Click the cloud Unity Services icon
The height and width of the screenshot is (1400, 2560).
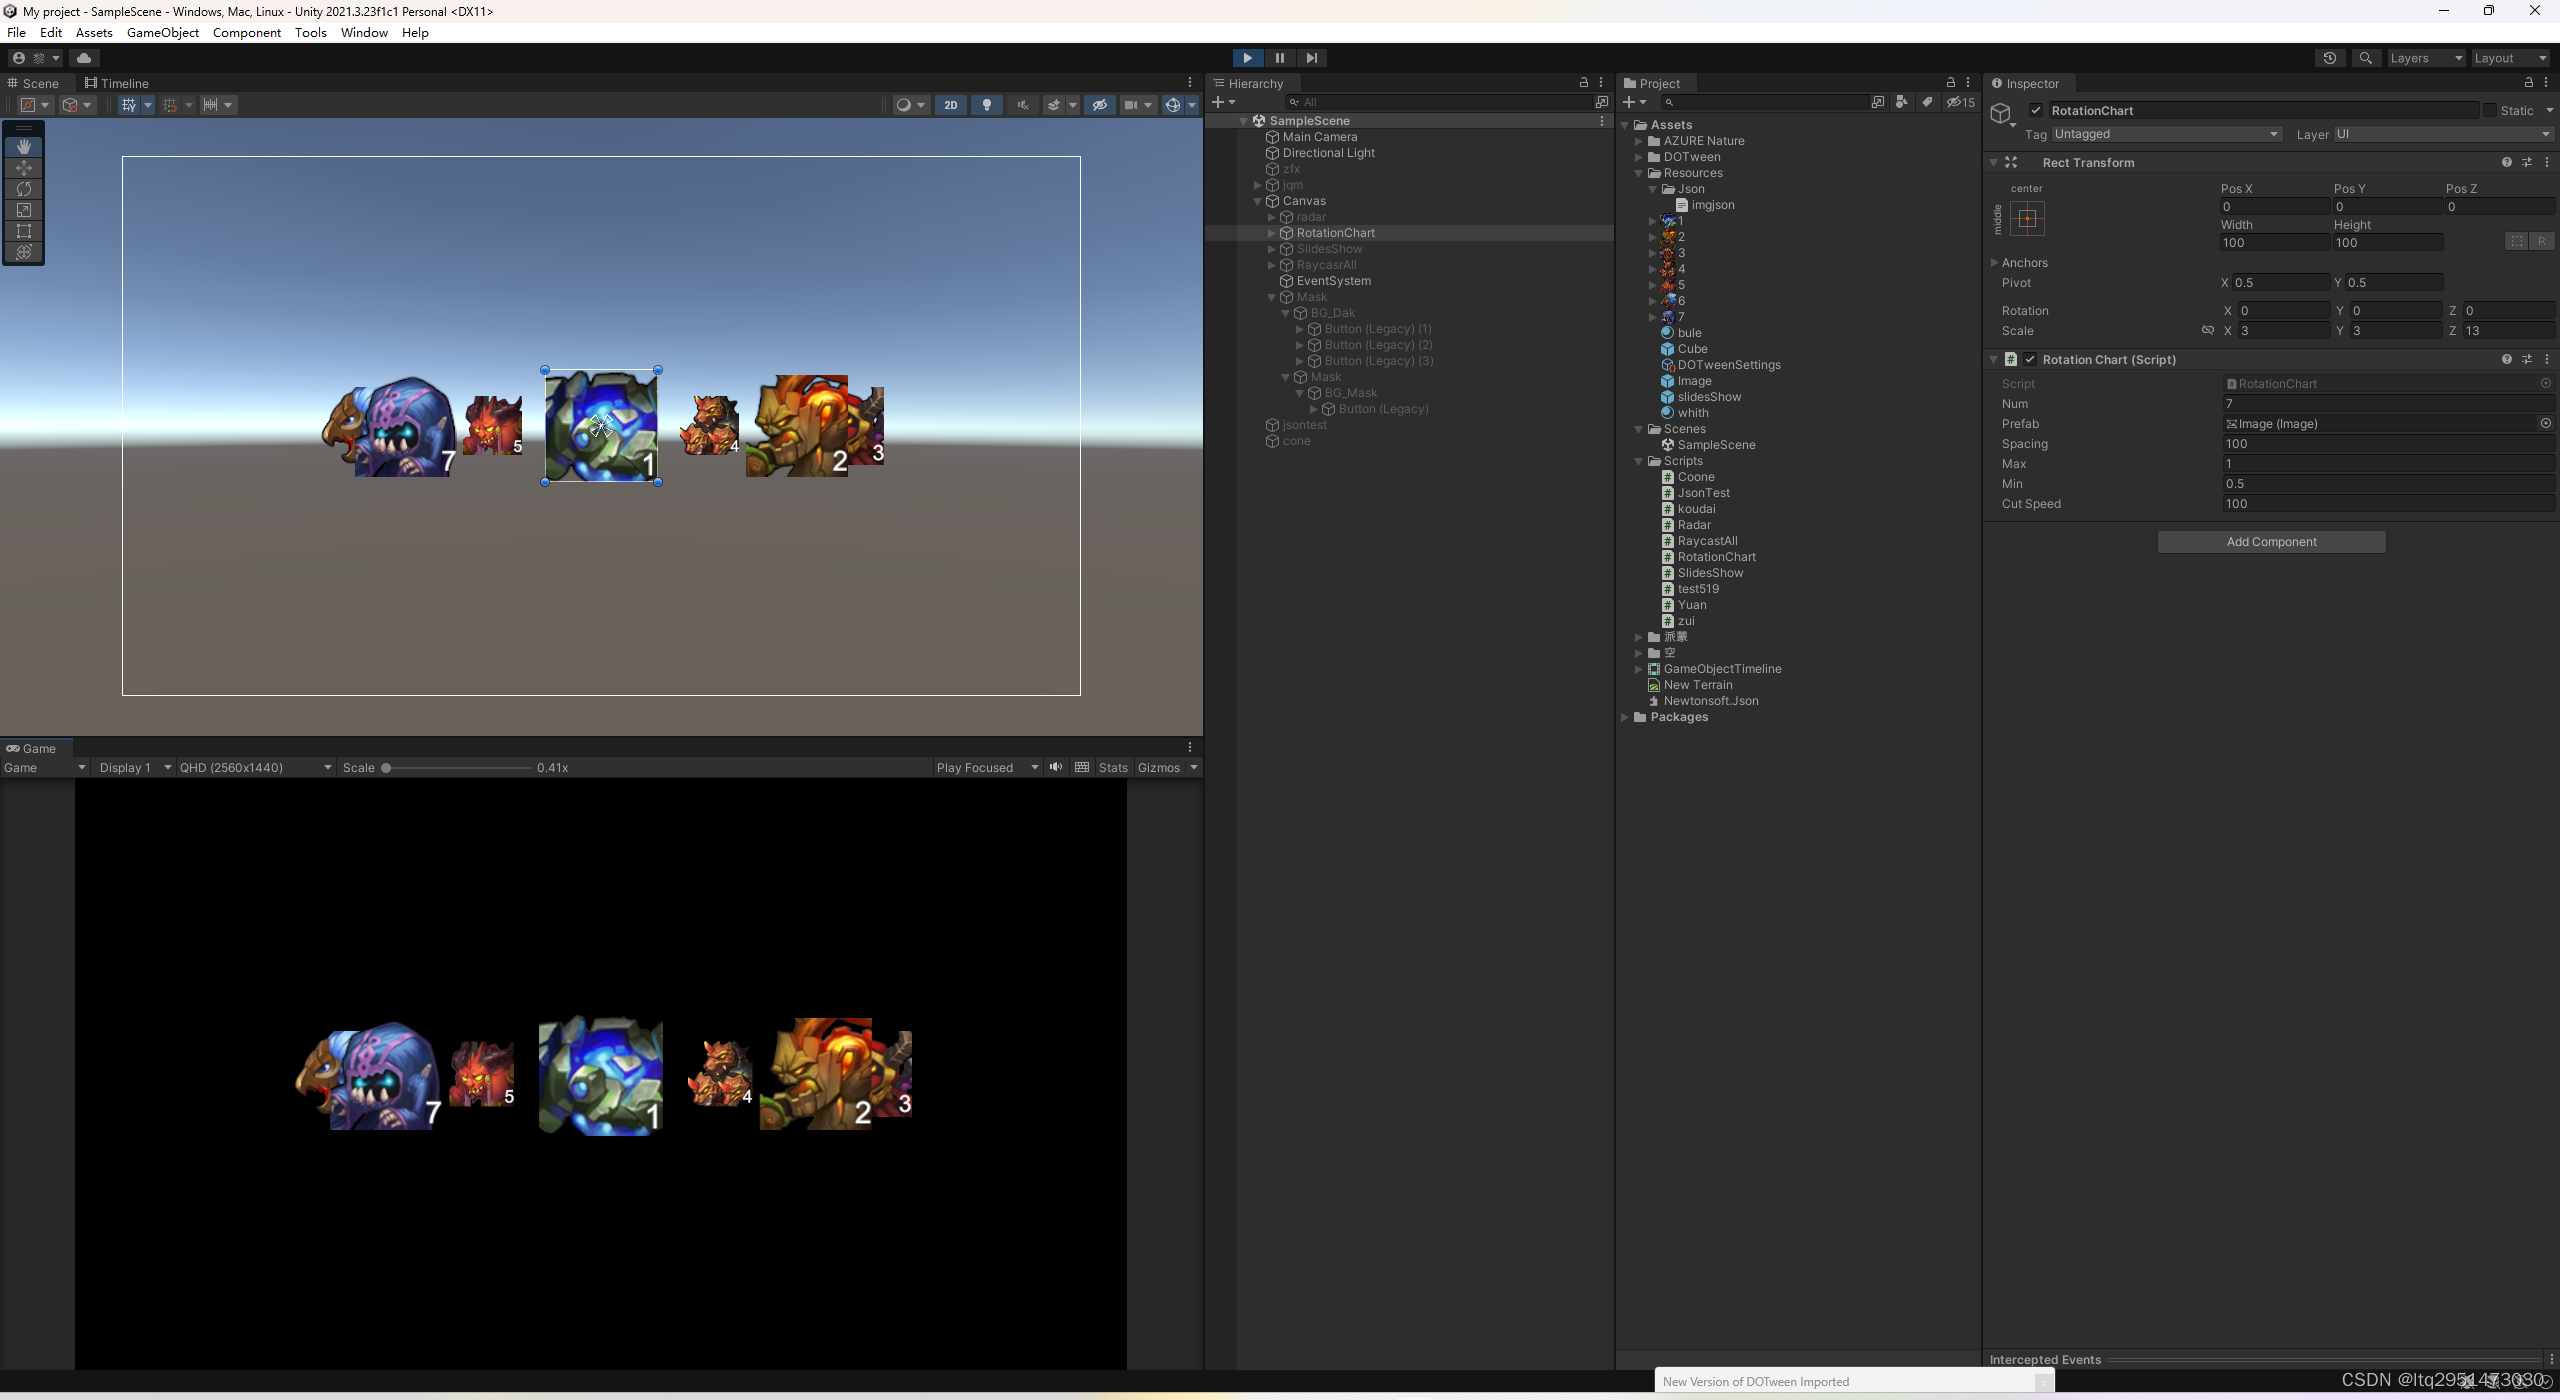(x=84, y=58)
